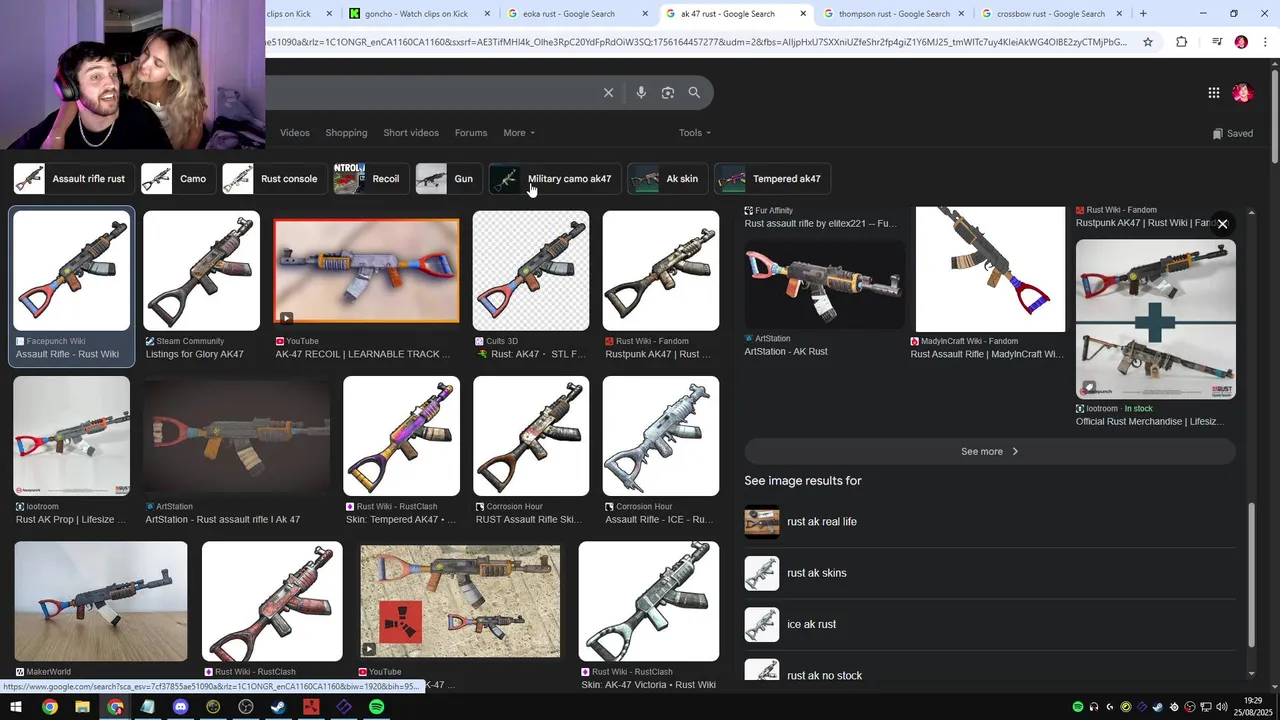
Task: Clear the search box with the X icon
Action: (x=608, y=92)
